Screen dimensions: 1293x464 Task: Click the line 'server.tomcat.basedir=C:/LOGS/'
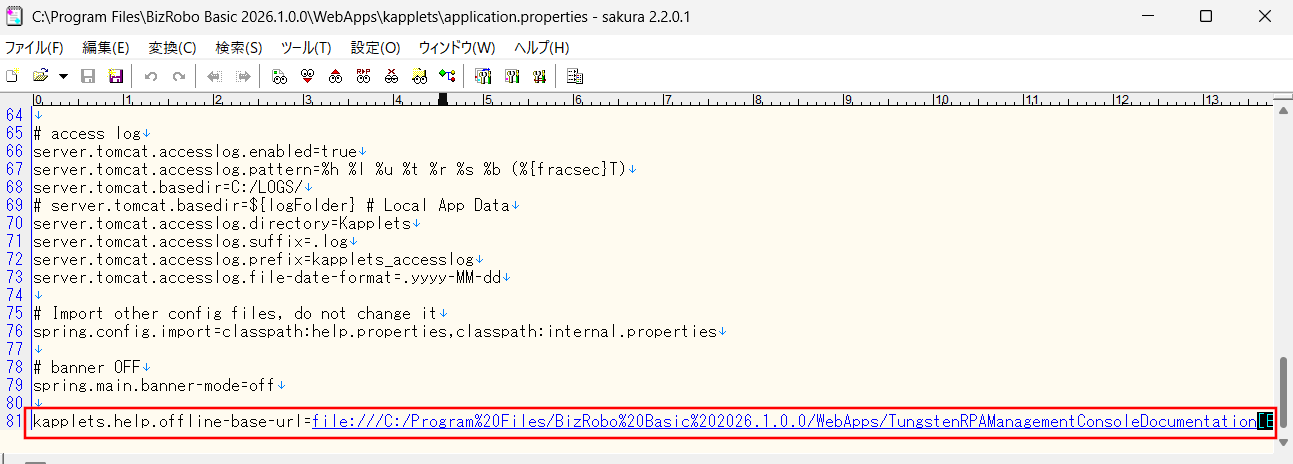[x=168, y=187]
